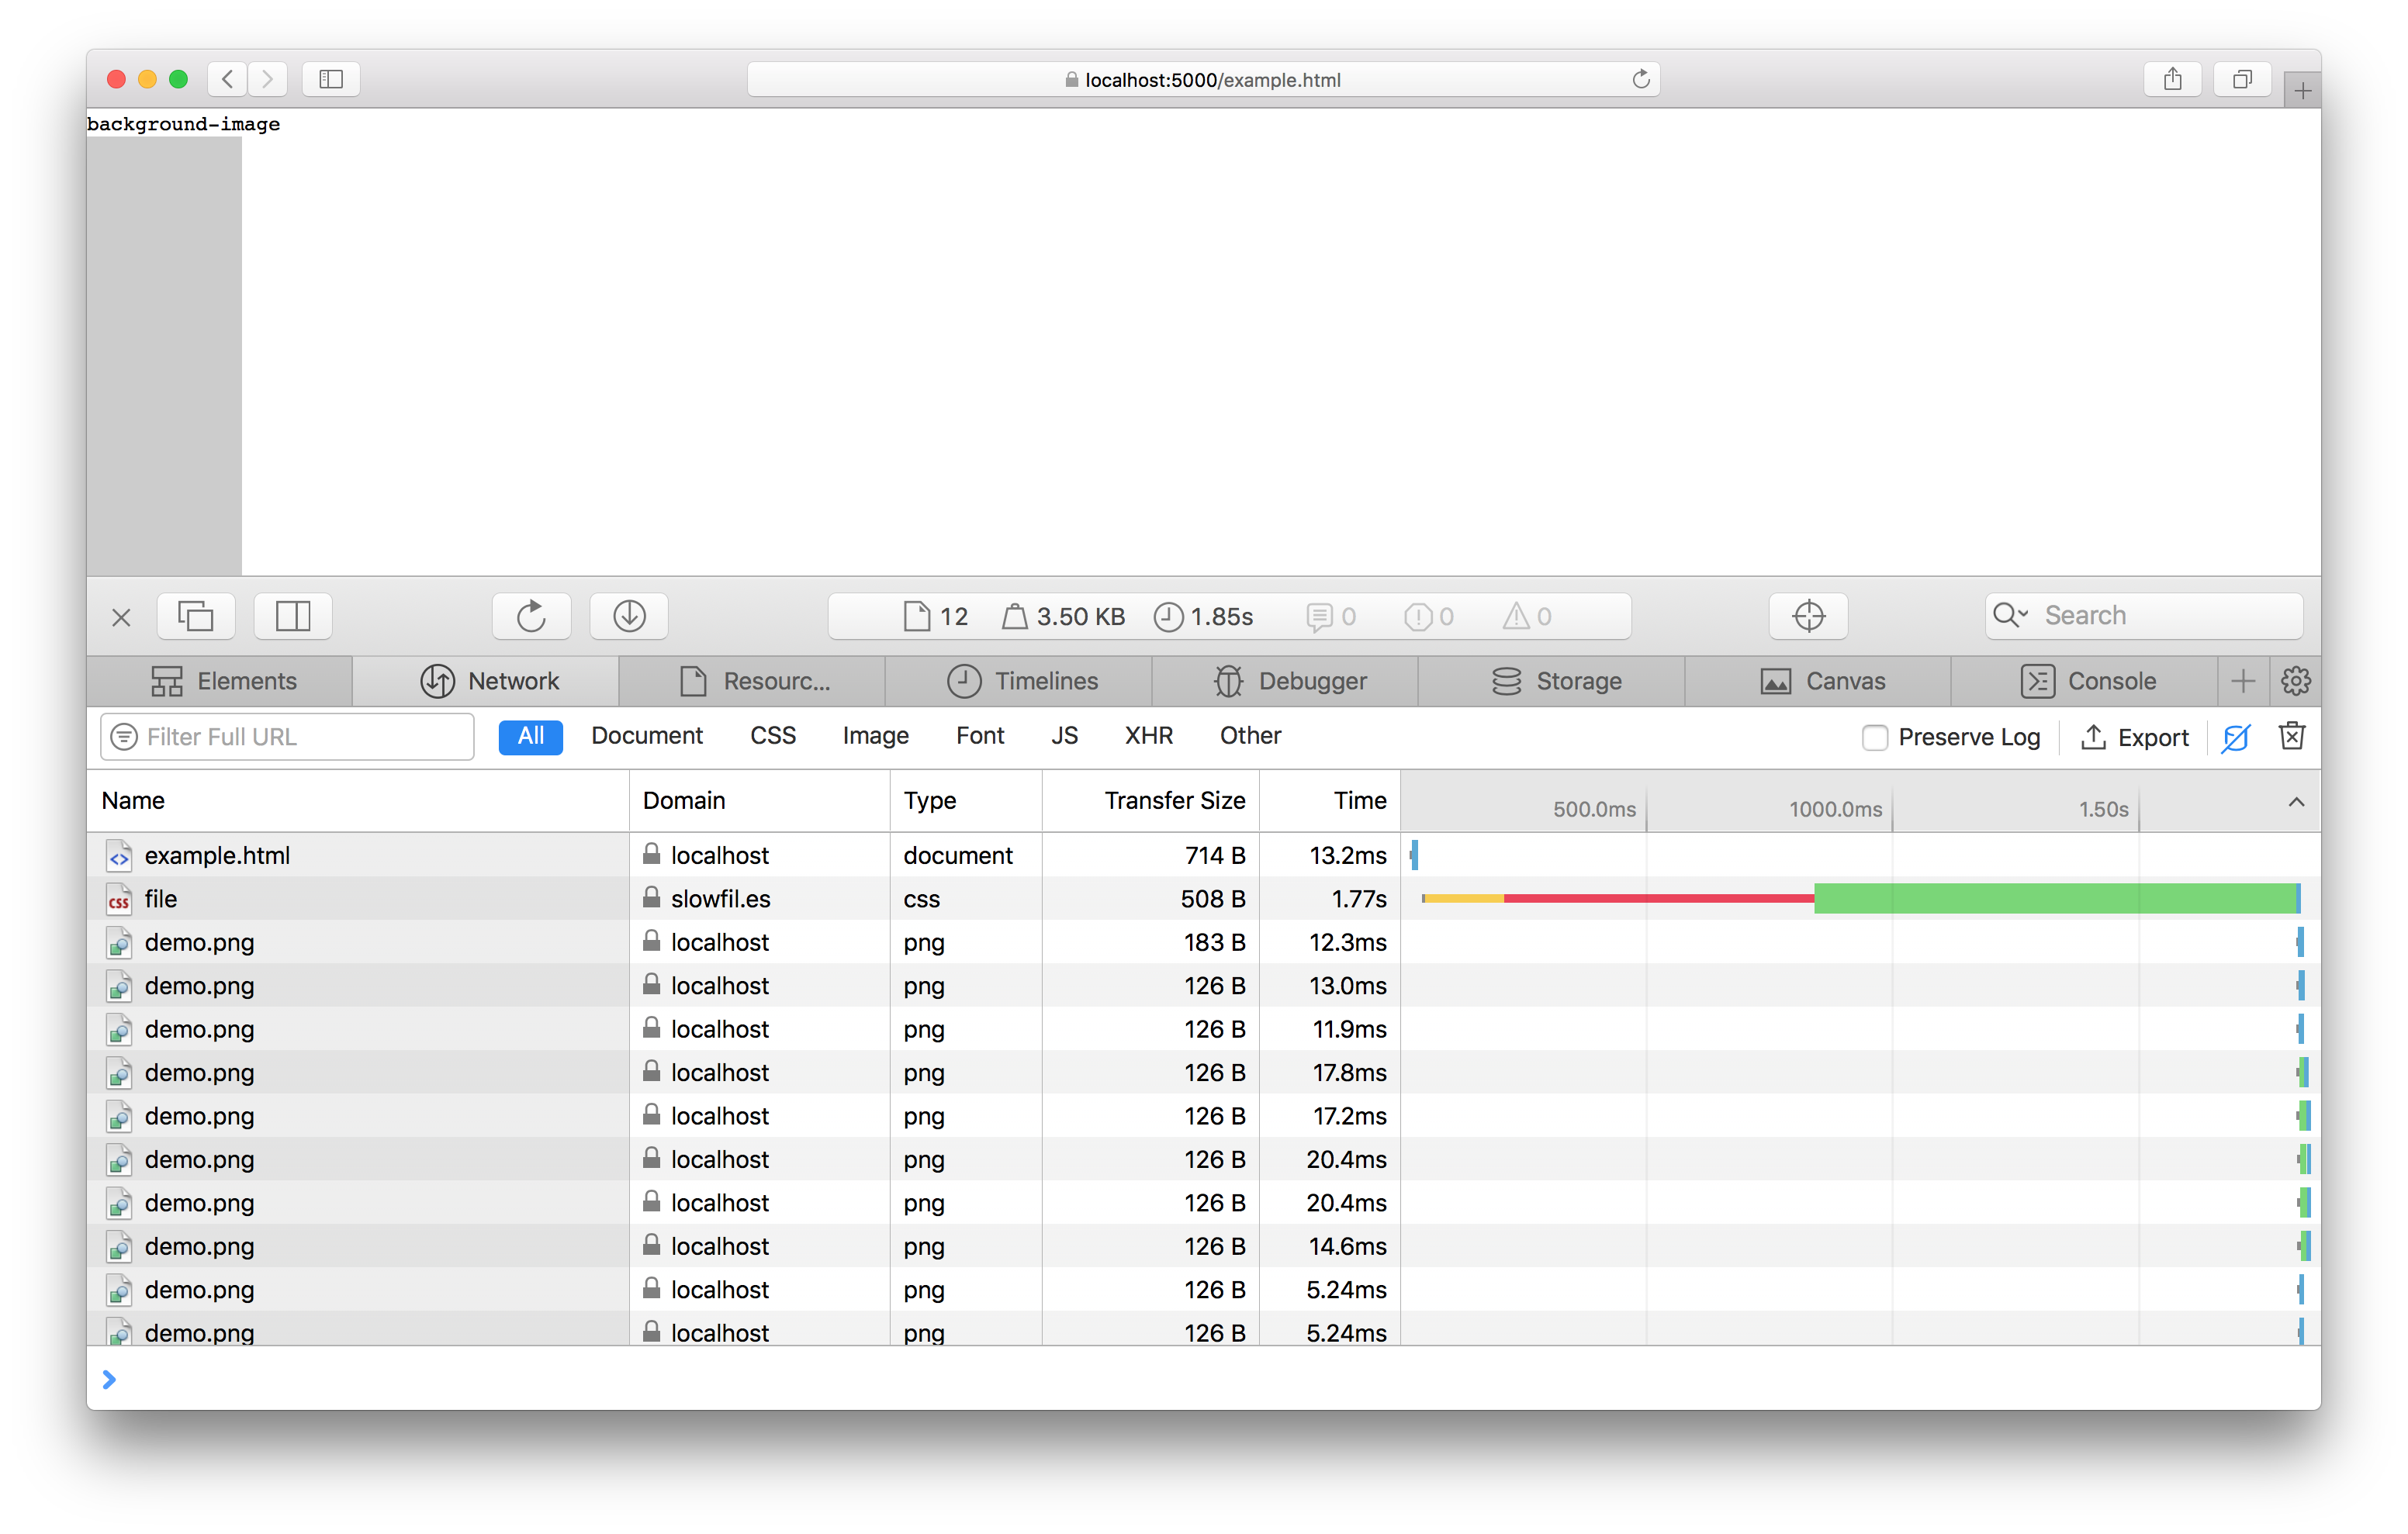Go forward in Safari history
Viewport: 2408px width, 1534px height.
(267, 79)
